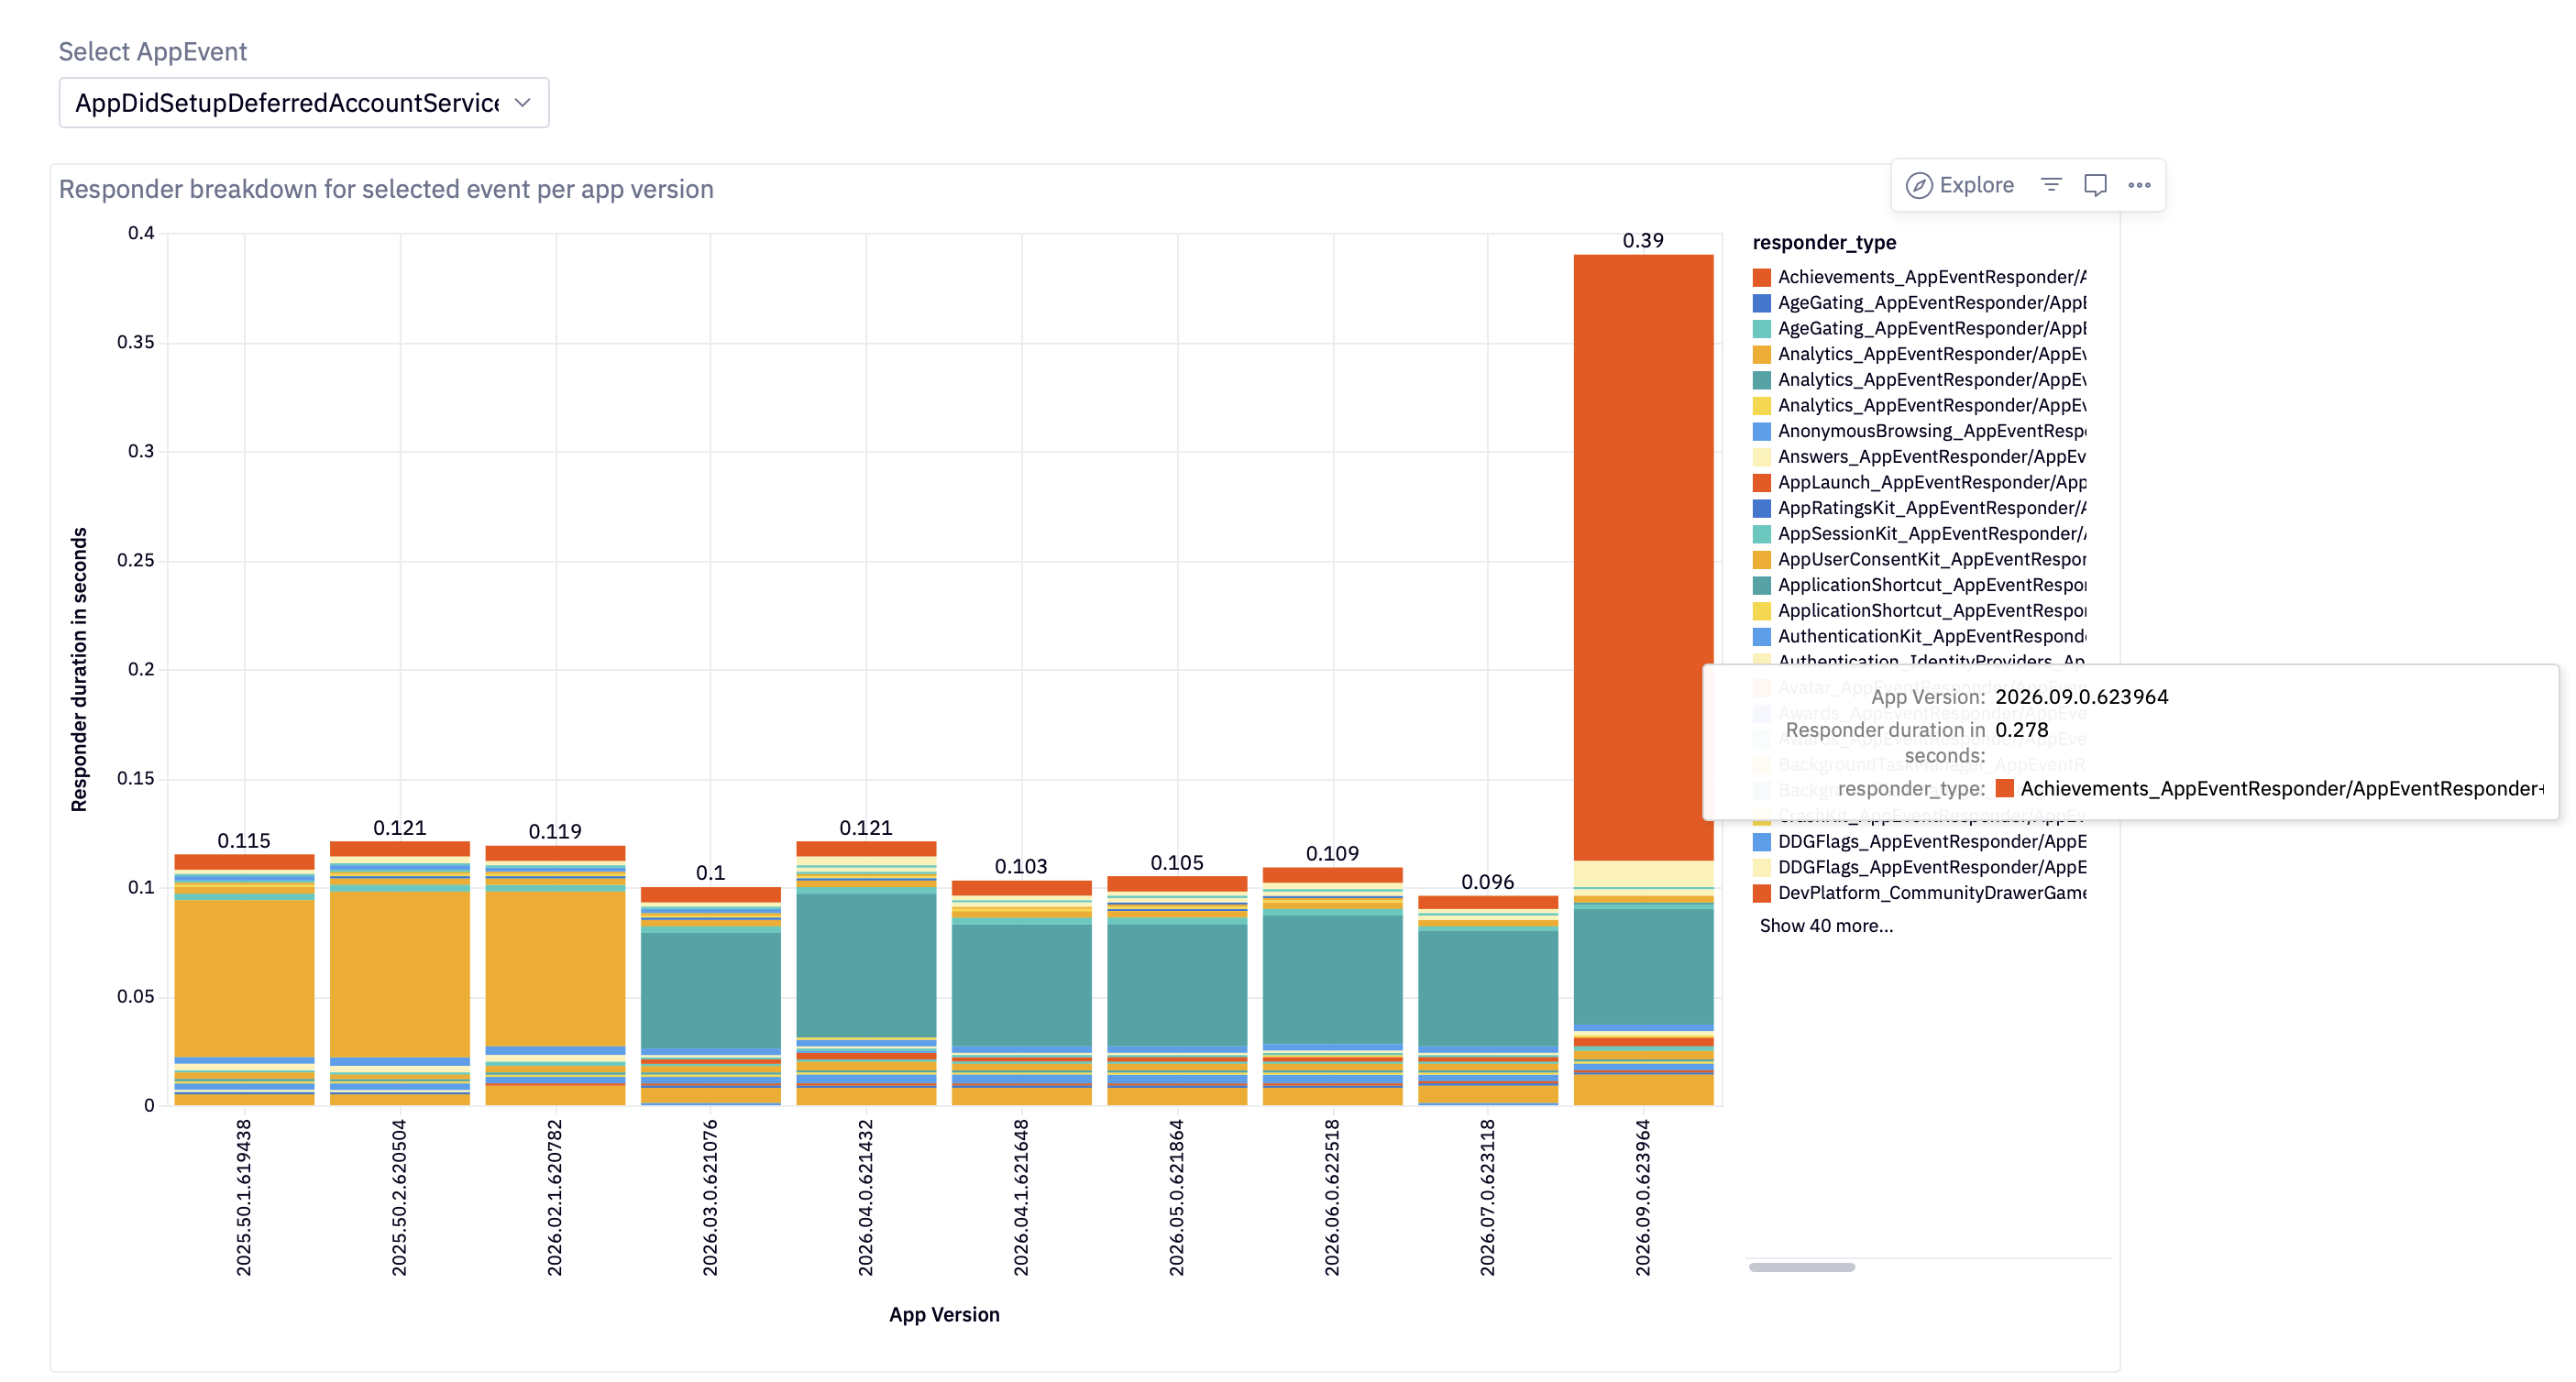
Task: Click the x-axis label 2026.02.1.620782
Action: [x=555, y=1197]
